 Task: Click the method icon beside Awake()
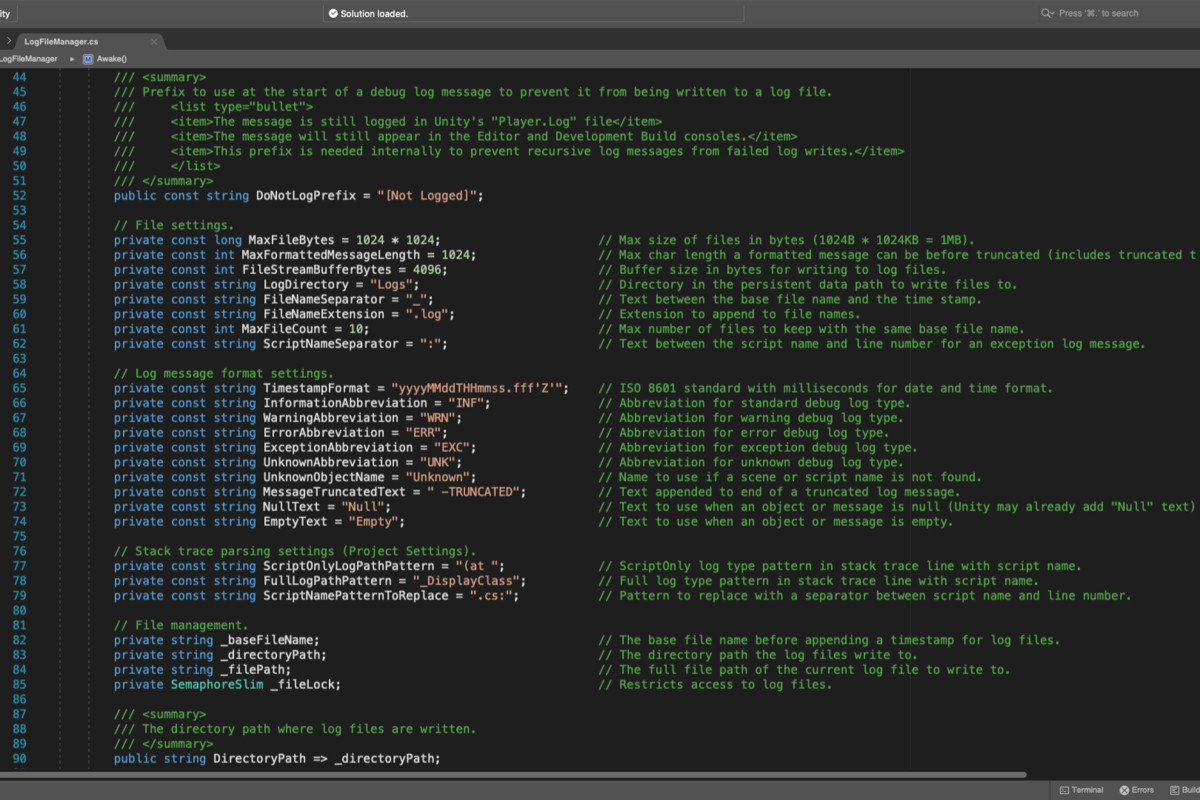pyautogui.click(x=88, y=59)
